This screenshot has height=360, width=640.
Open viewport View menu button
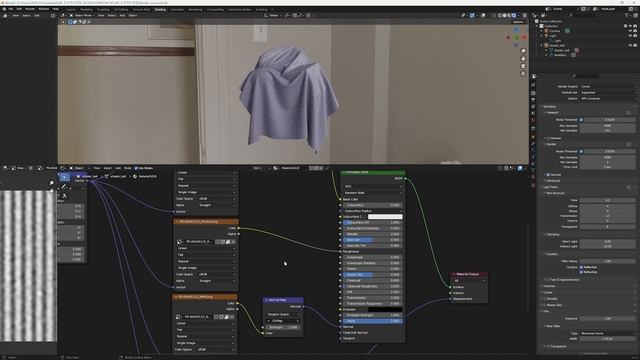pyautogui.click(x=101, y=16)
